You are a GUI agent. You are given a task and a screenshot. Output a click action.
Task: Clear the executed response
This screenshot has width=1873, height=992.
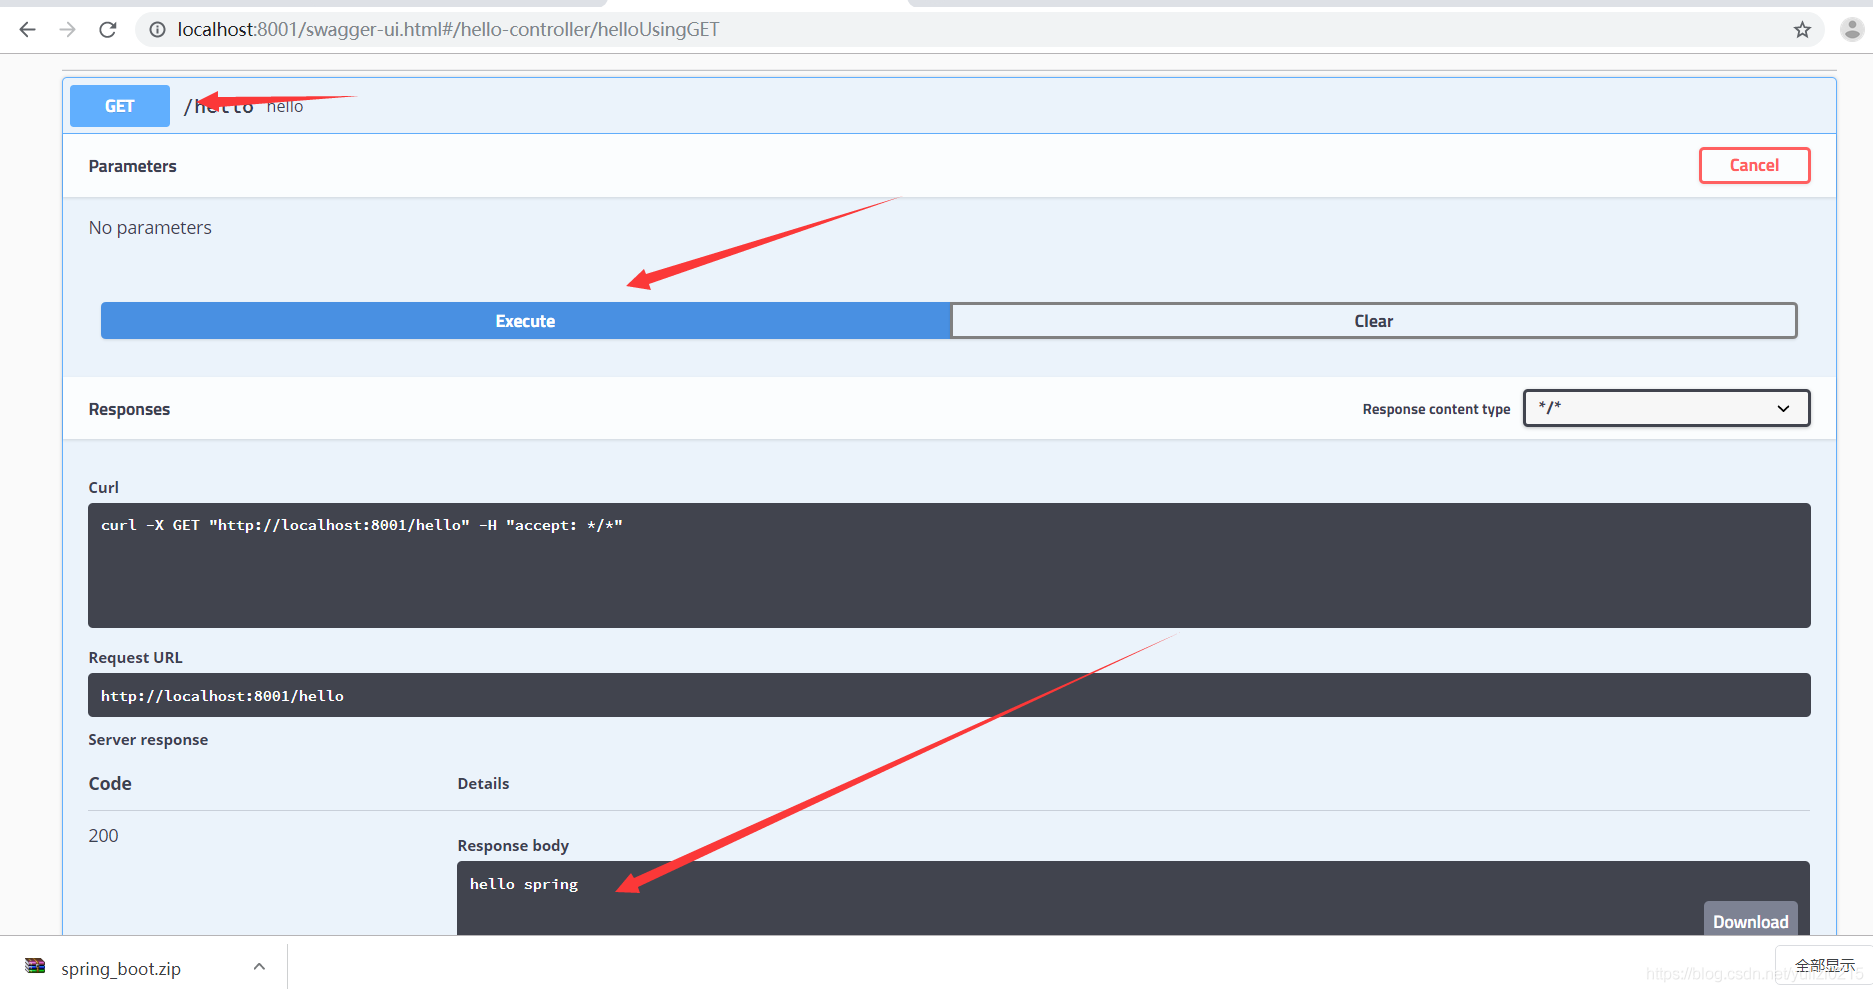[x=1373, y=321]
